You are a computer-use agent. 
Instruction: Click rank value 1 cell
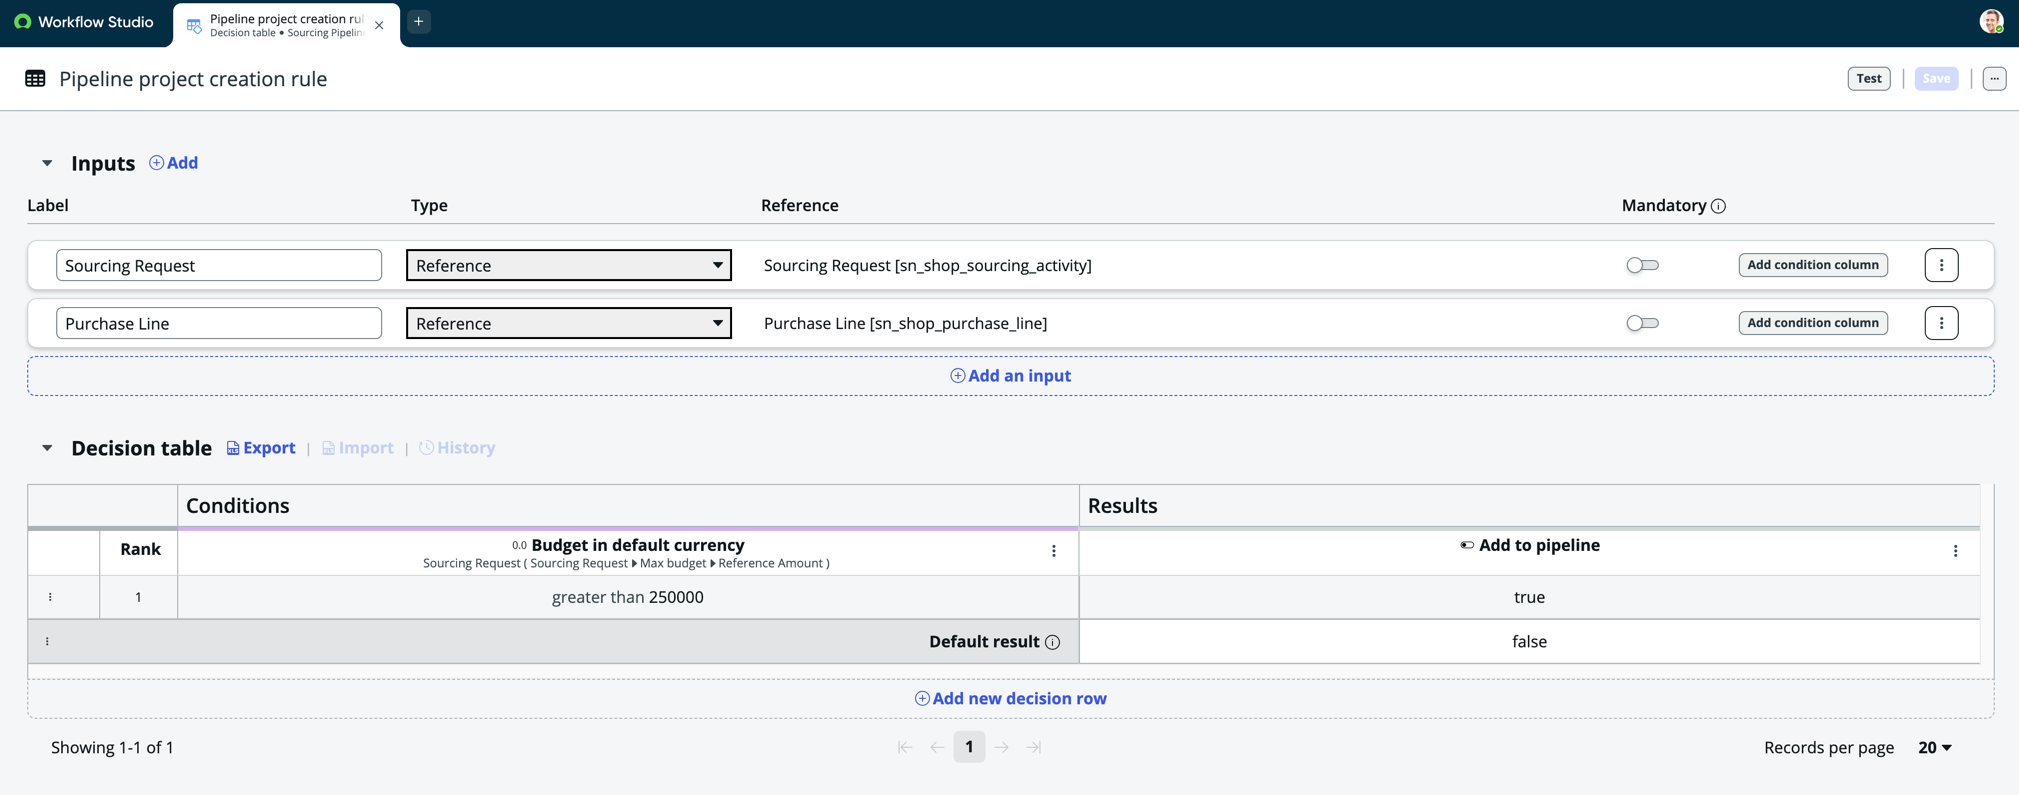pyautogui.click(x=138, y=597)
